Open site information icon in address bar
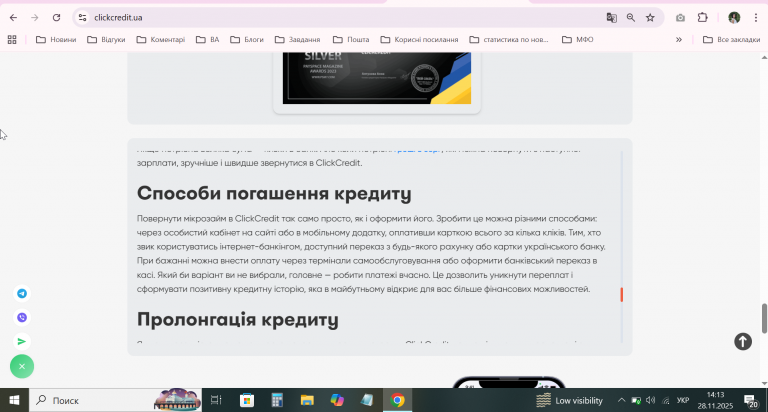Image resolution: width=768 pixels, height=412 pixels. click(x=82, y=18)
